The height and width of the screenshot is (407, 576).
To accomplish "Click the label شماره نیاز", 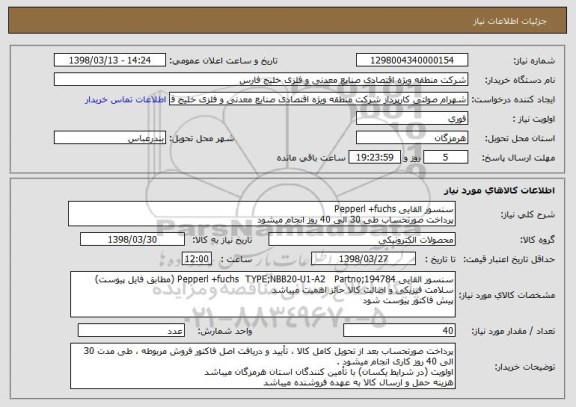I will 534,61.
